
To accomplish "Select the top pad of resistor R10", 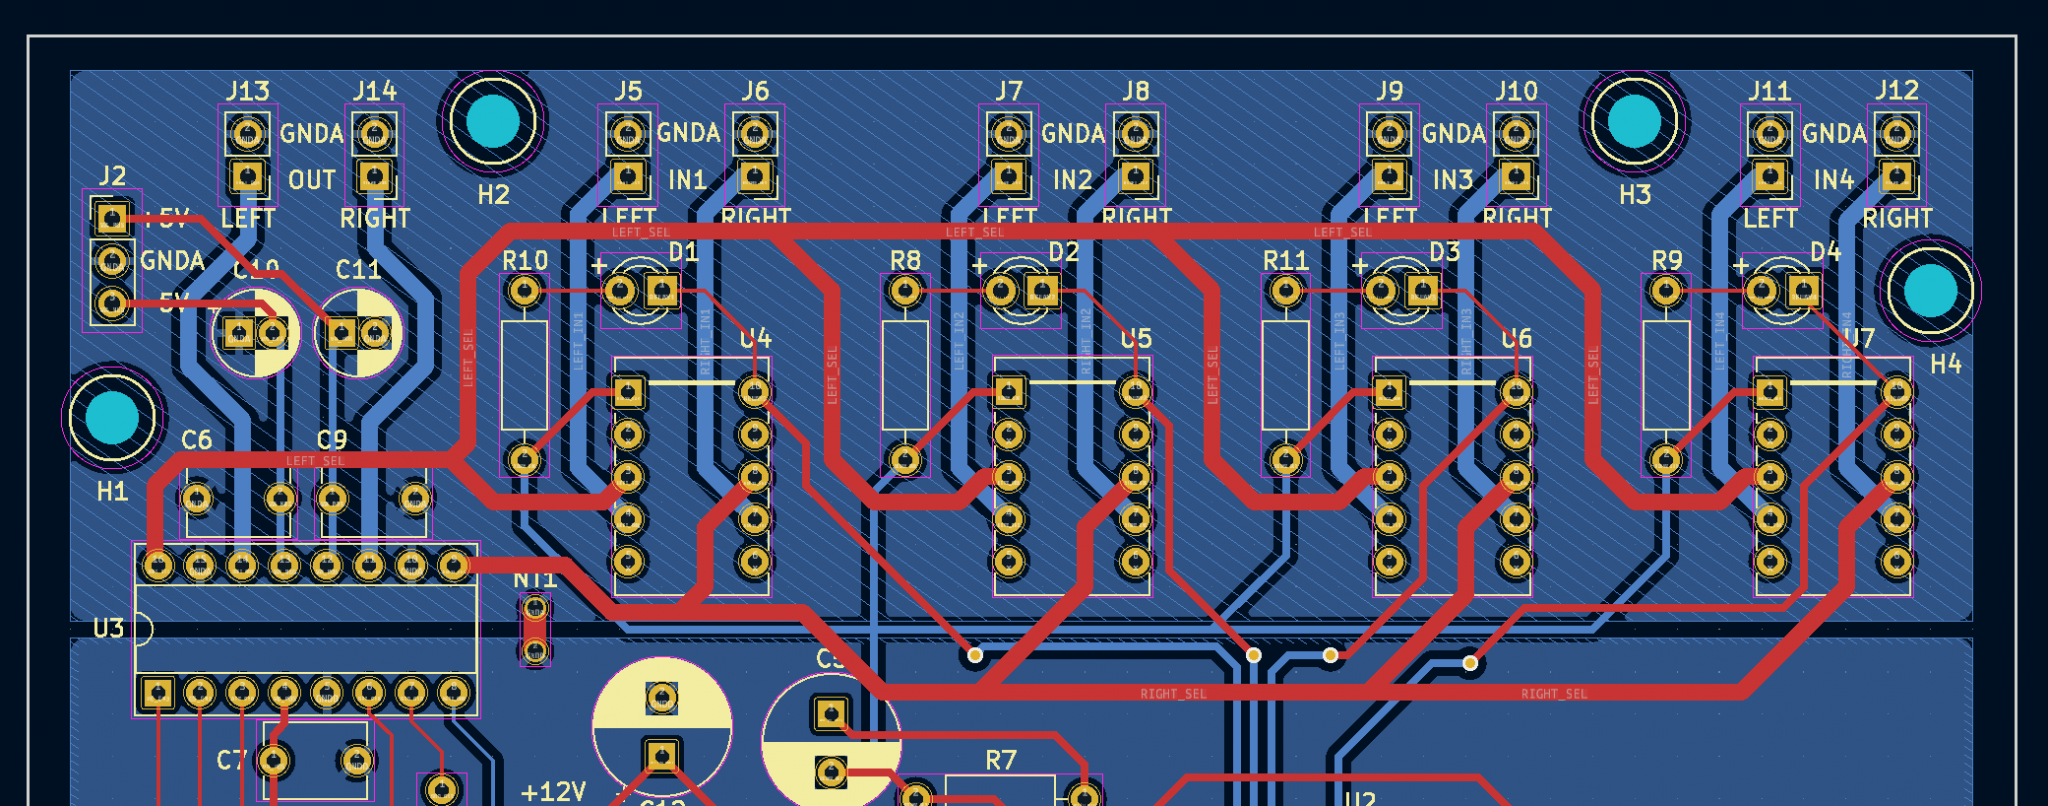I will pos(524,291).
